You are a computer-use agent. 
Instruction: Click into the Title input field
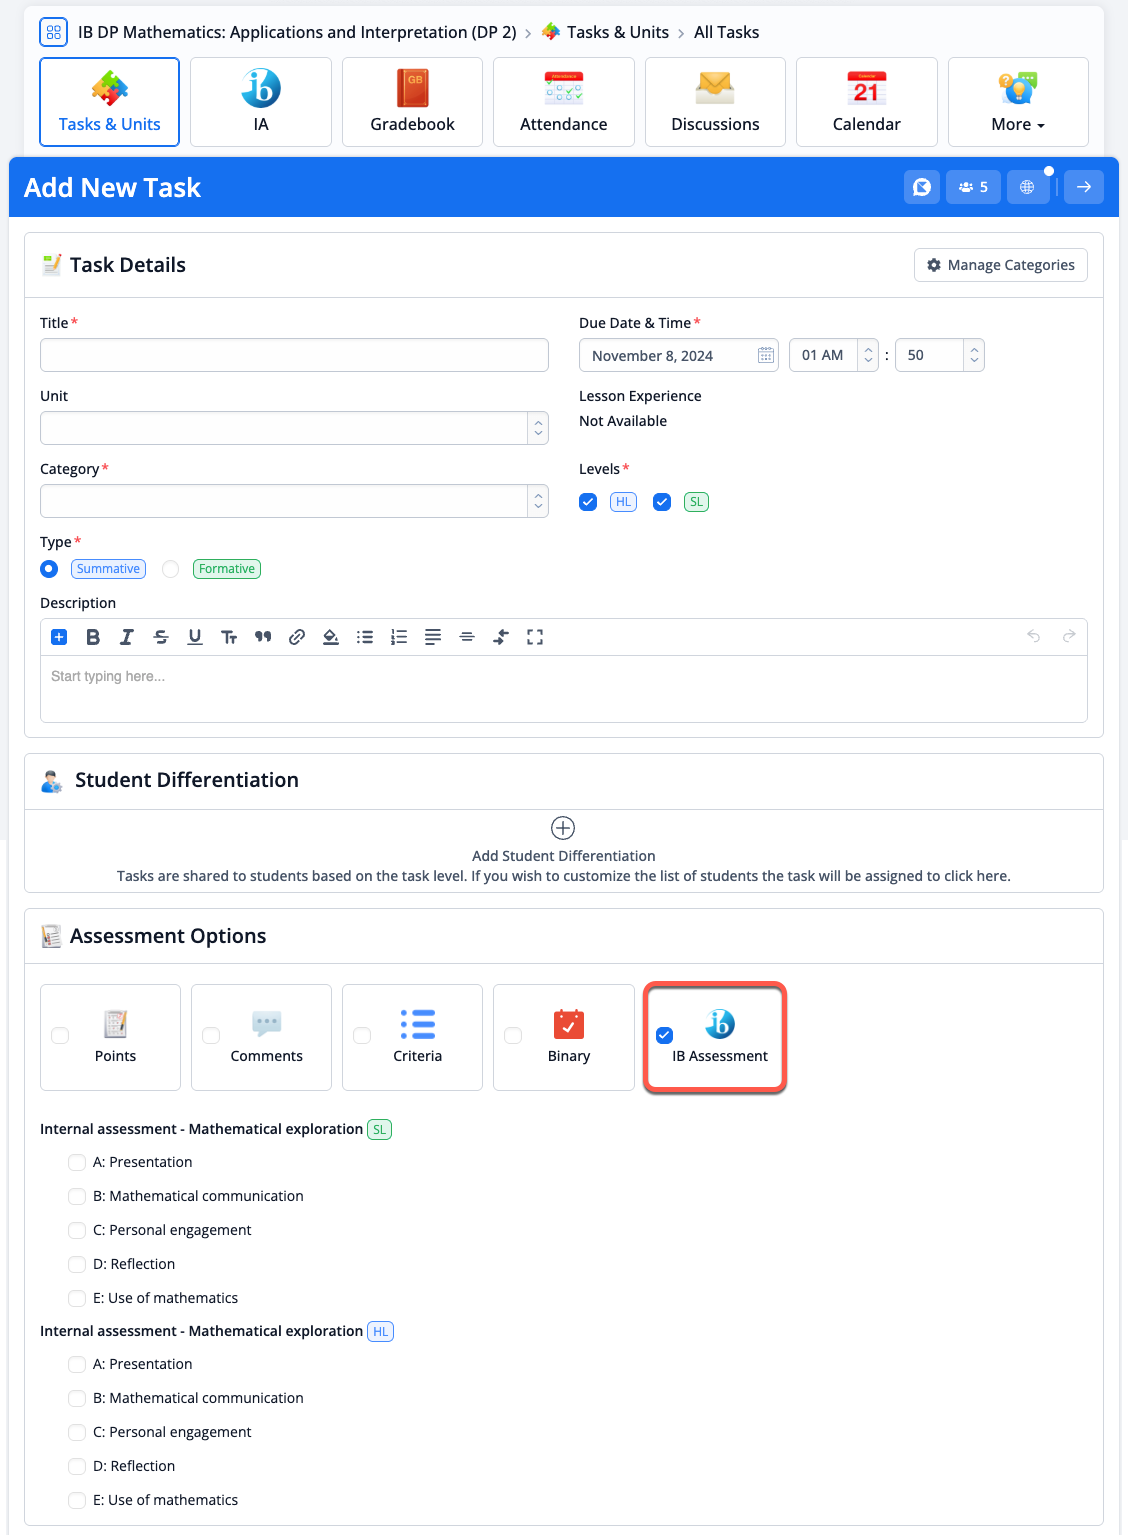click(x=294, y=355)
